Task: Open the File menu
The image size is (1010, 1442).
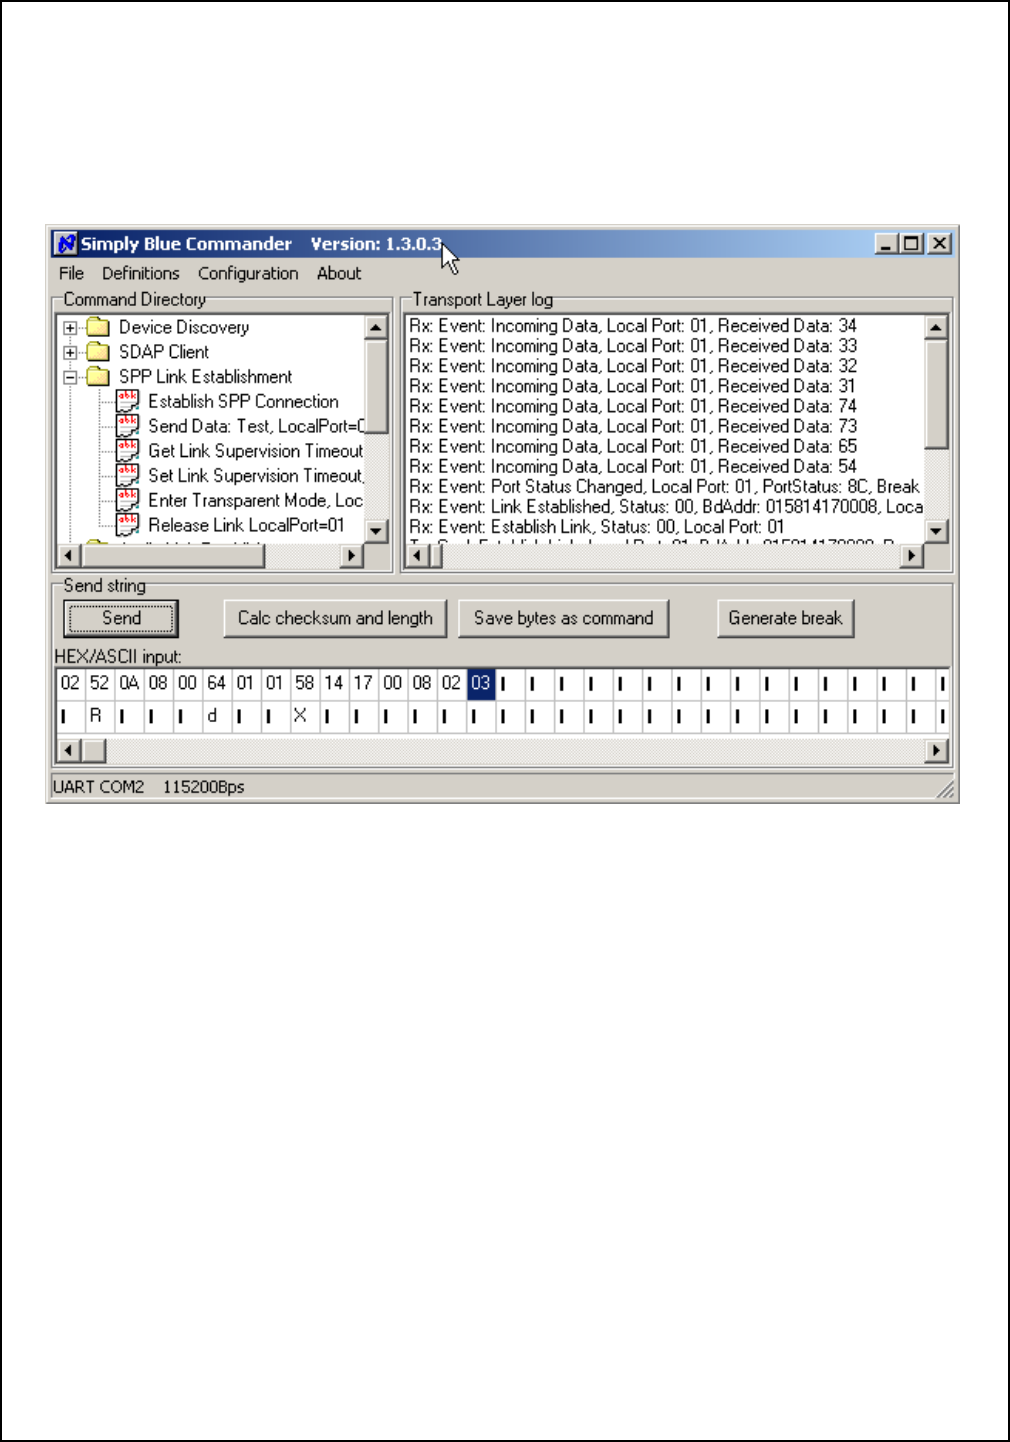Action: pyautogui.click(x=71, y=273)
